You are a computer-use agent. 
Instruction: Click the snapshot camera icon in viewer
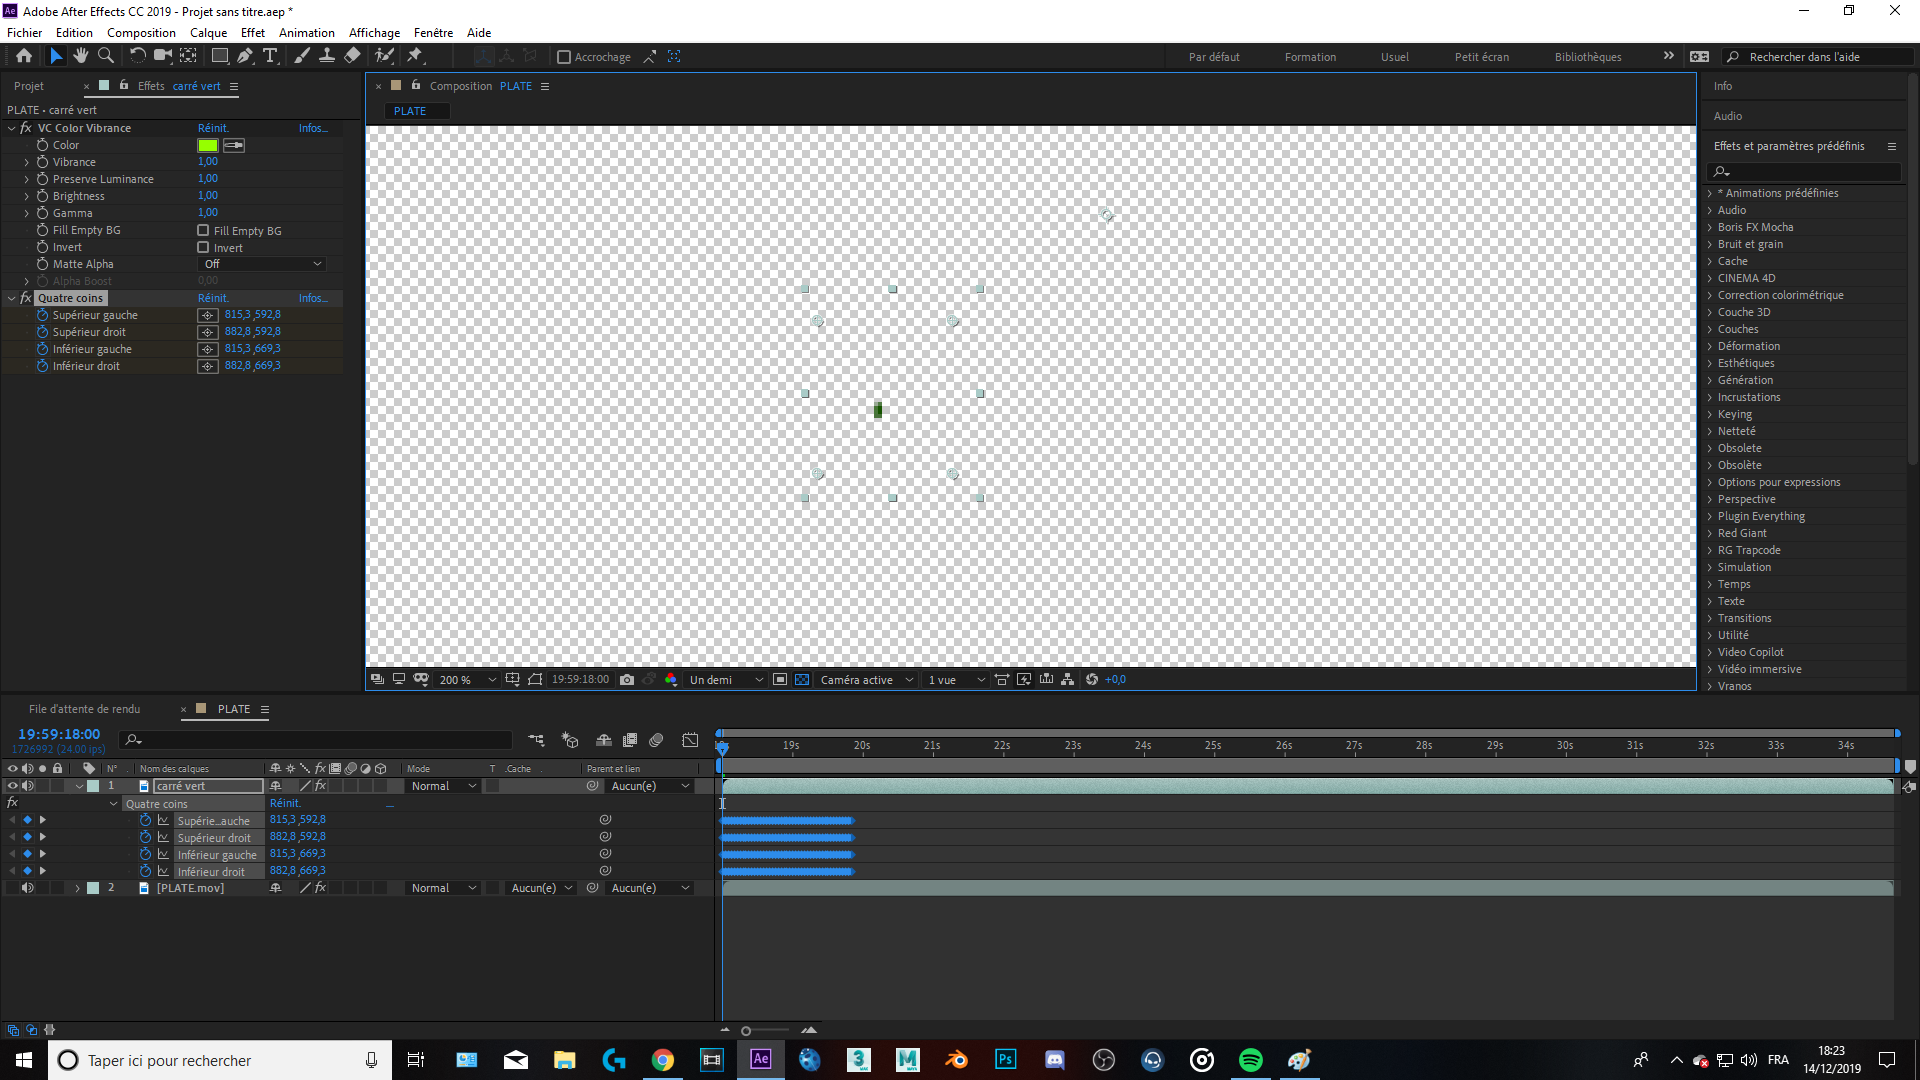(627, 680)
